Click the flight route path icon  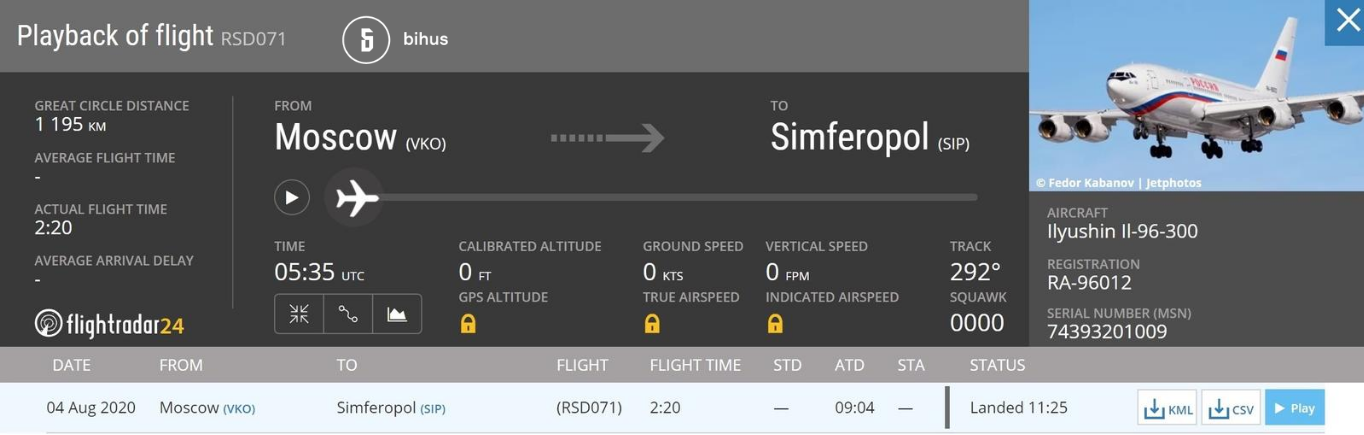[348, 314]
